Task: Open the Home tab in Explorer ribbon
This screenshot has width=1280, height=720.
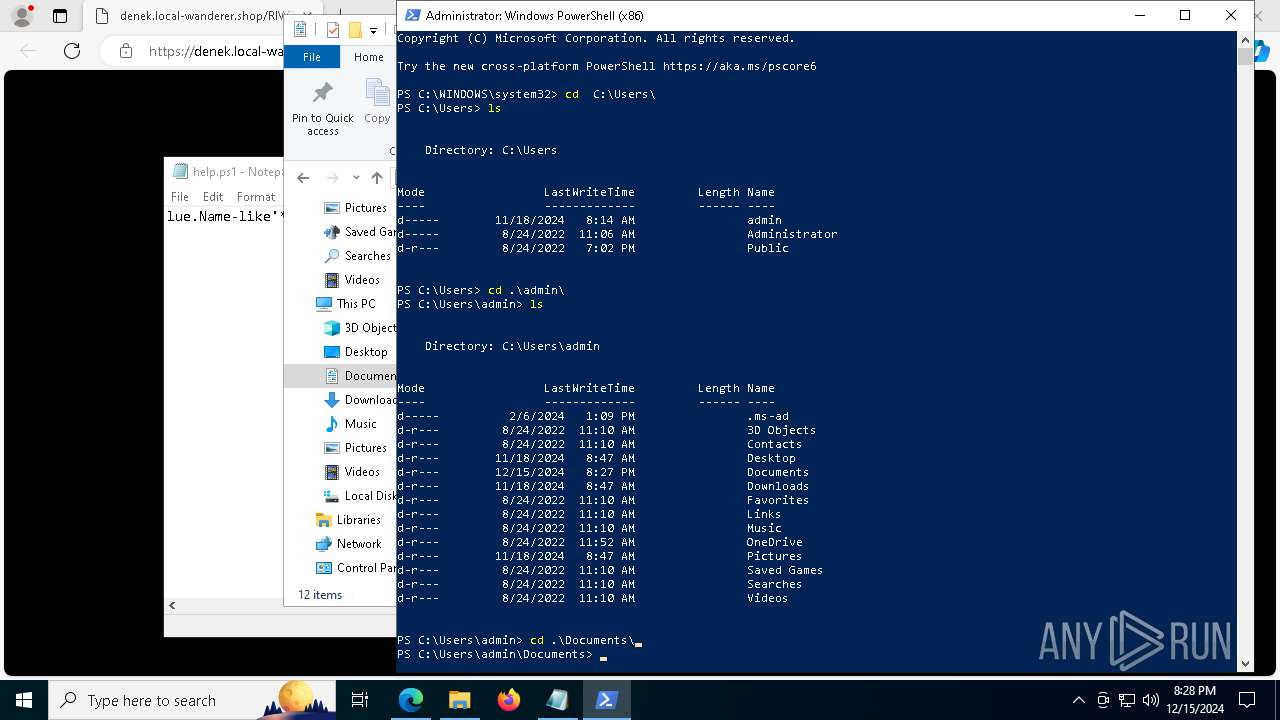Action: coord(368,57)
